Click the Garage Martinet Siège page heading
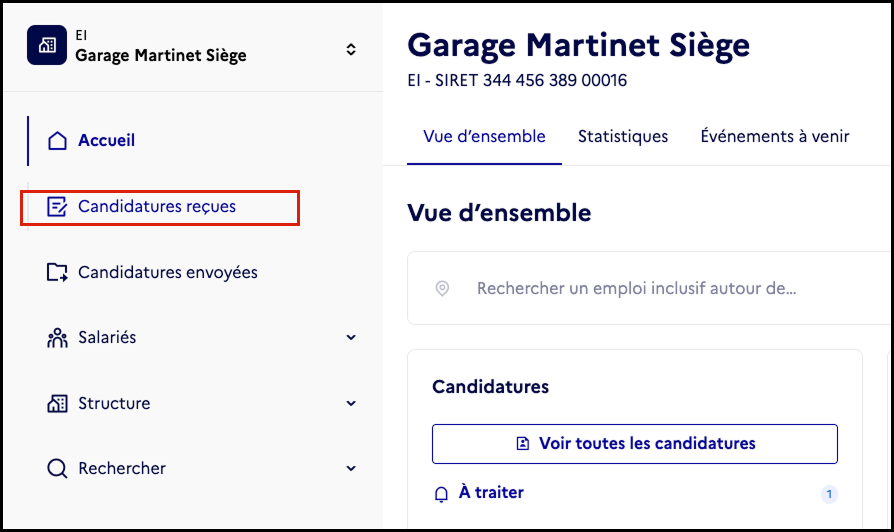 (578, 46)
